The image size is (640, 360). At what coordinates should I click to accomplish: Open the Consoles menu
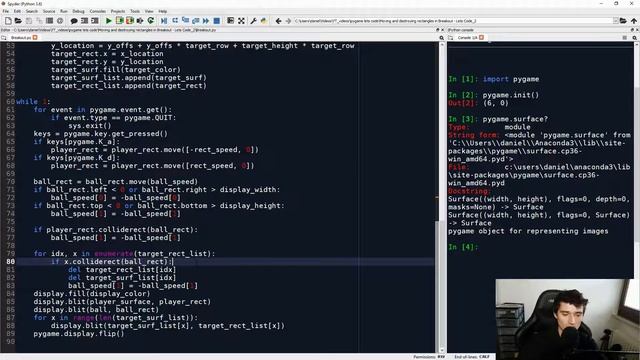pyautogui.click(x=98, y=11)
